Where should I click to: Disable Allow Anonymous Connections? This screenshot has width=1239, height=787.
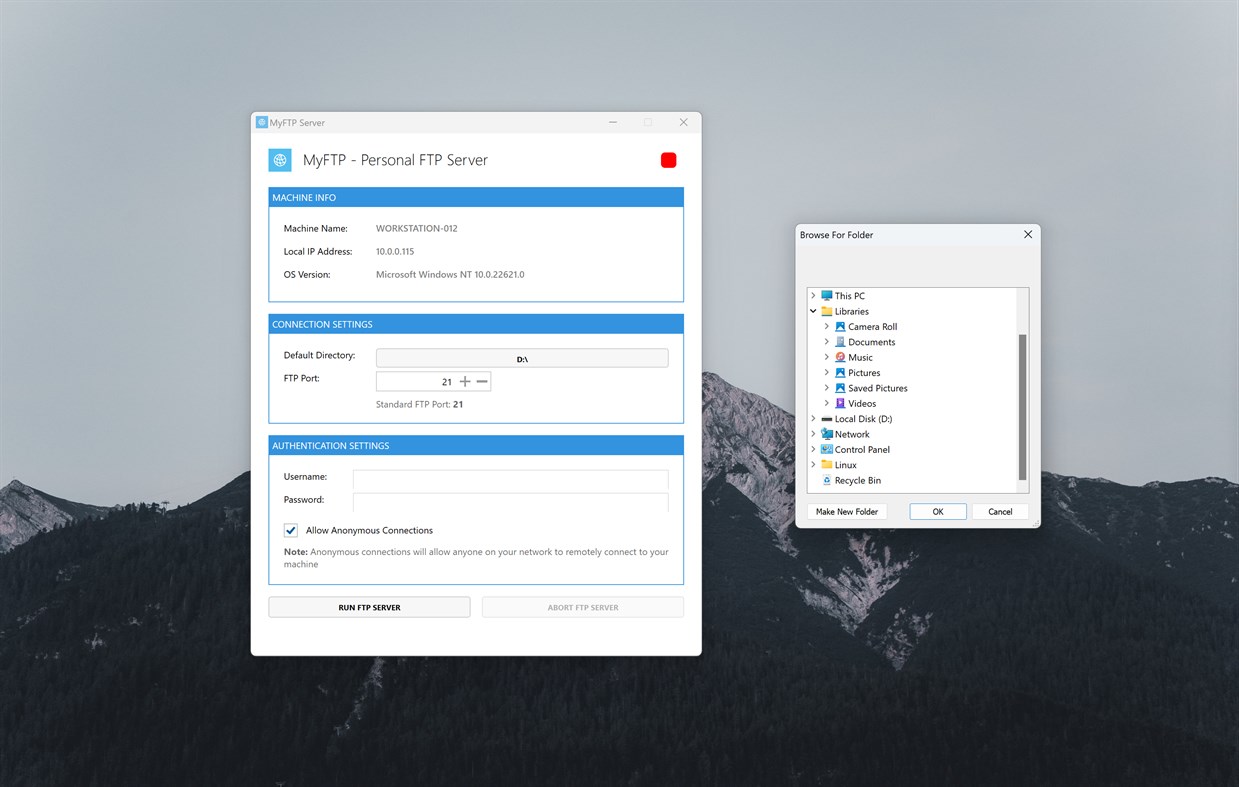point(290,530)
